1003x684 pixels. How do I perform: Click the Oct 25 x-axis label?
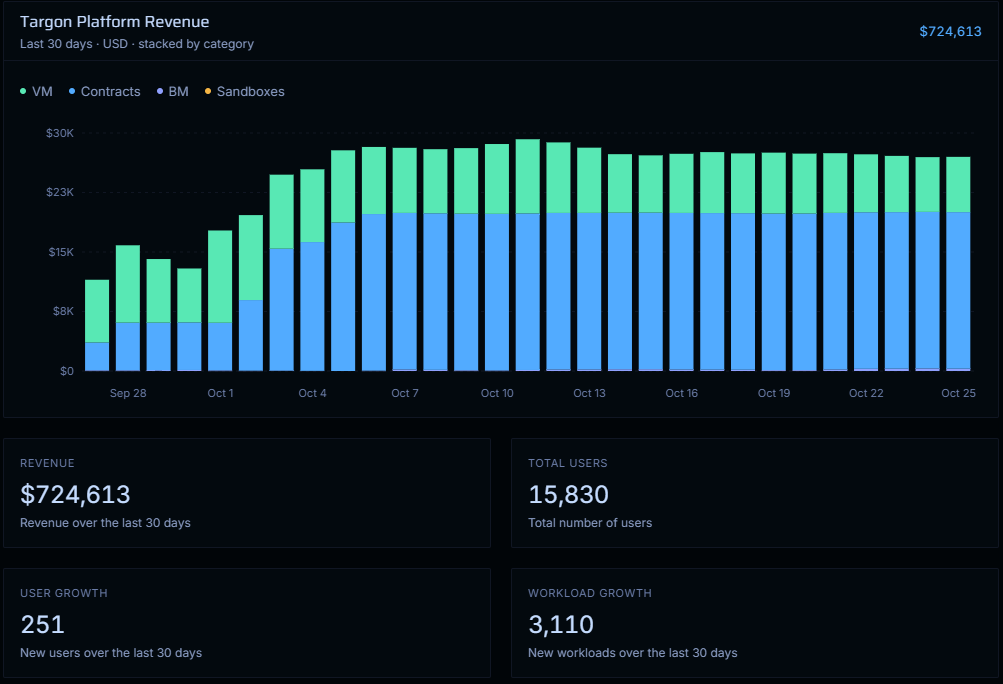click(958, 393)
